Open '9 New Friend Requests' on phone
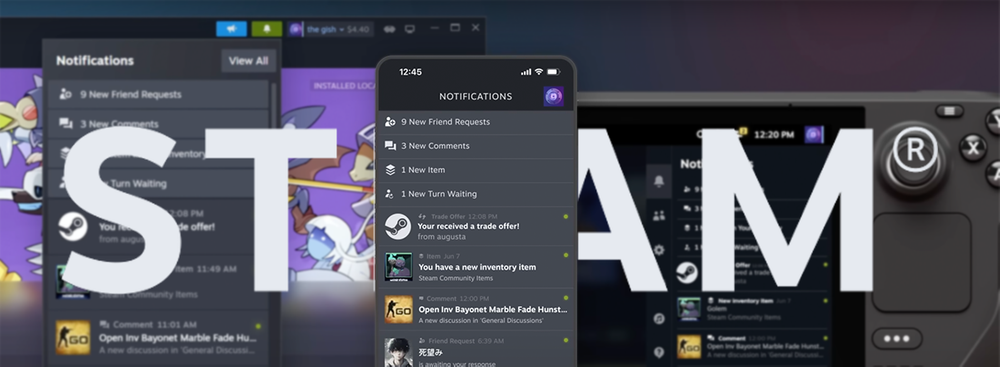The image size is (1000, 367). pos(476,122)
